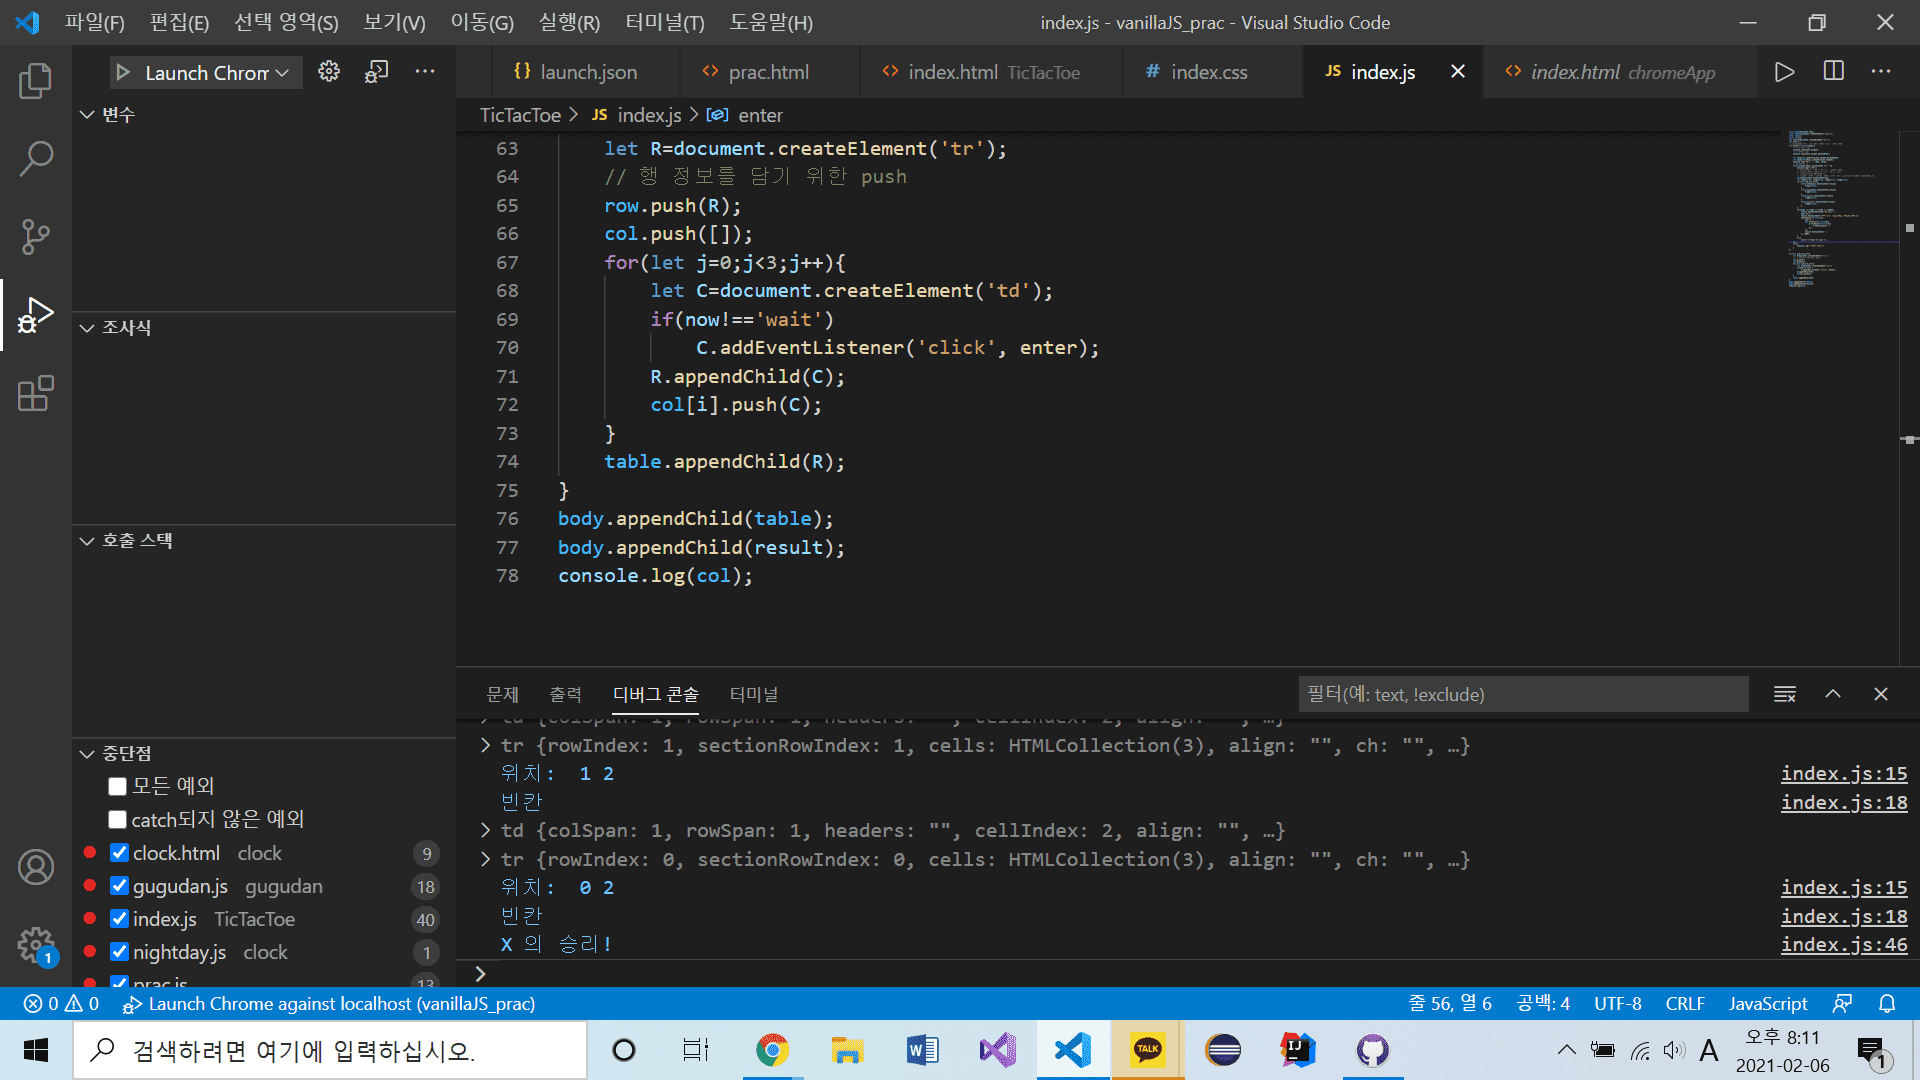Screen dimensions: 1920x1080
Task: Open the Source Control view
Action: [x=36, y=236]
